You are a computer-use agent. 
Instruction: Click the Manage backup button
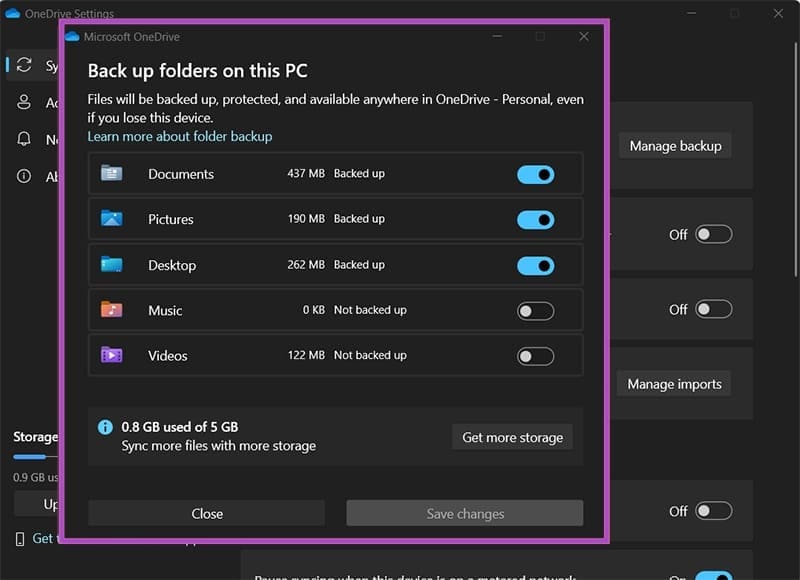click(x=674, y=145)
